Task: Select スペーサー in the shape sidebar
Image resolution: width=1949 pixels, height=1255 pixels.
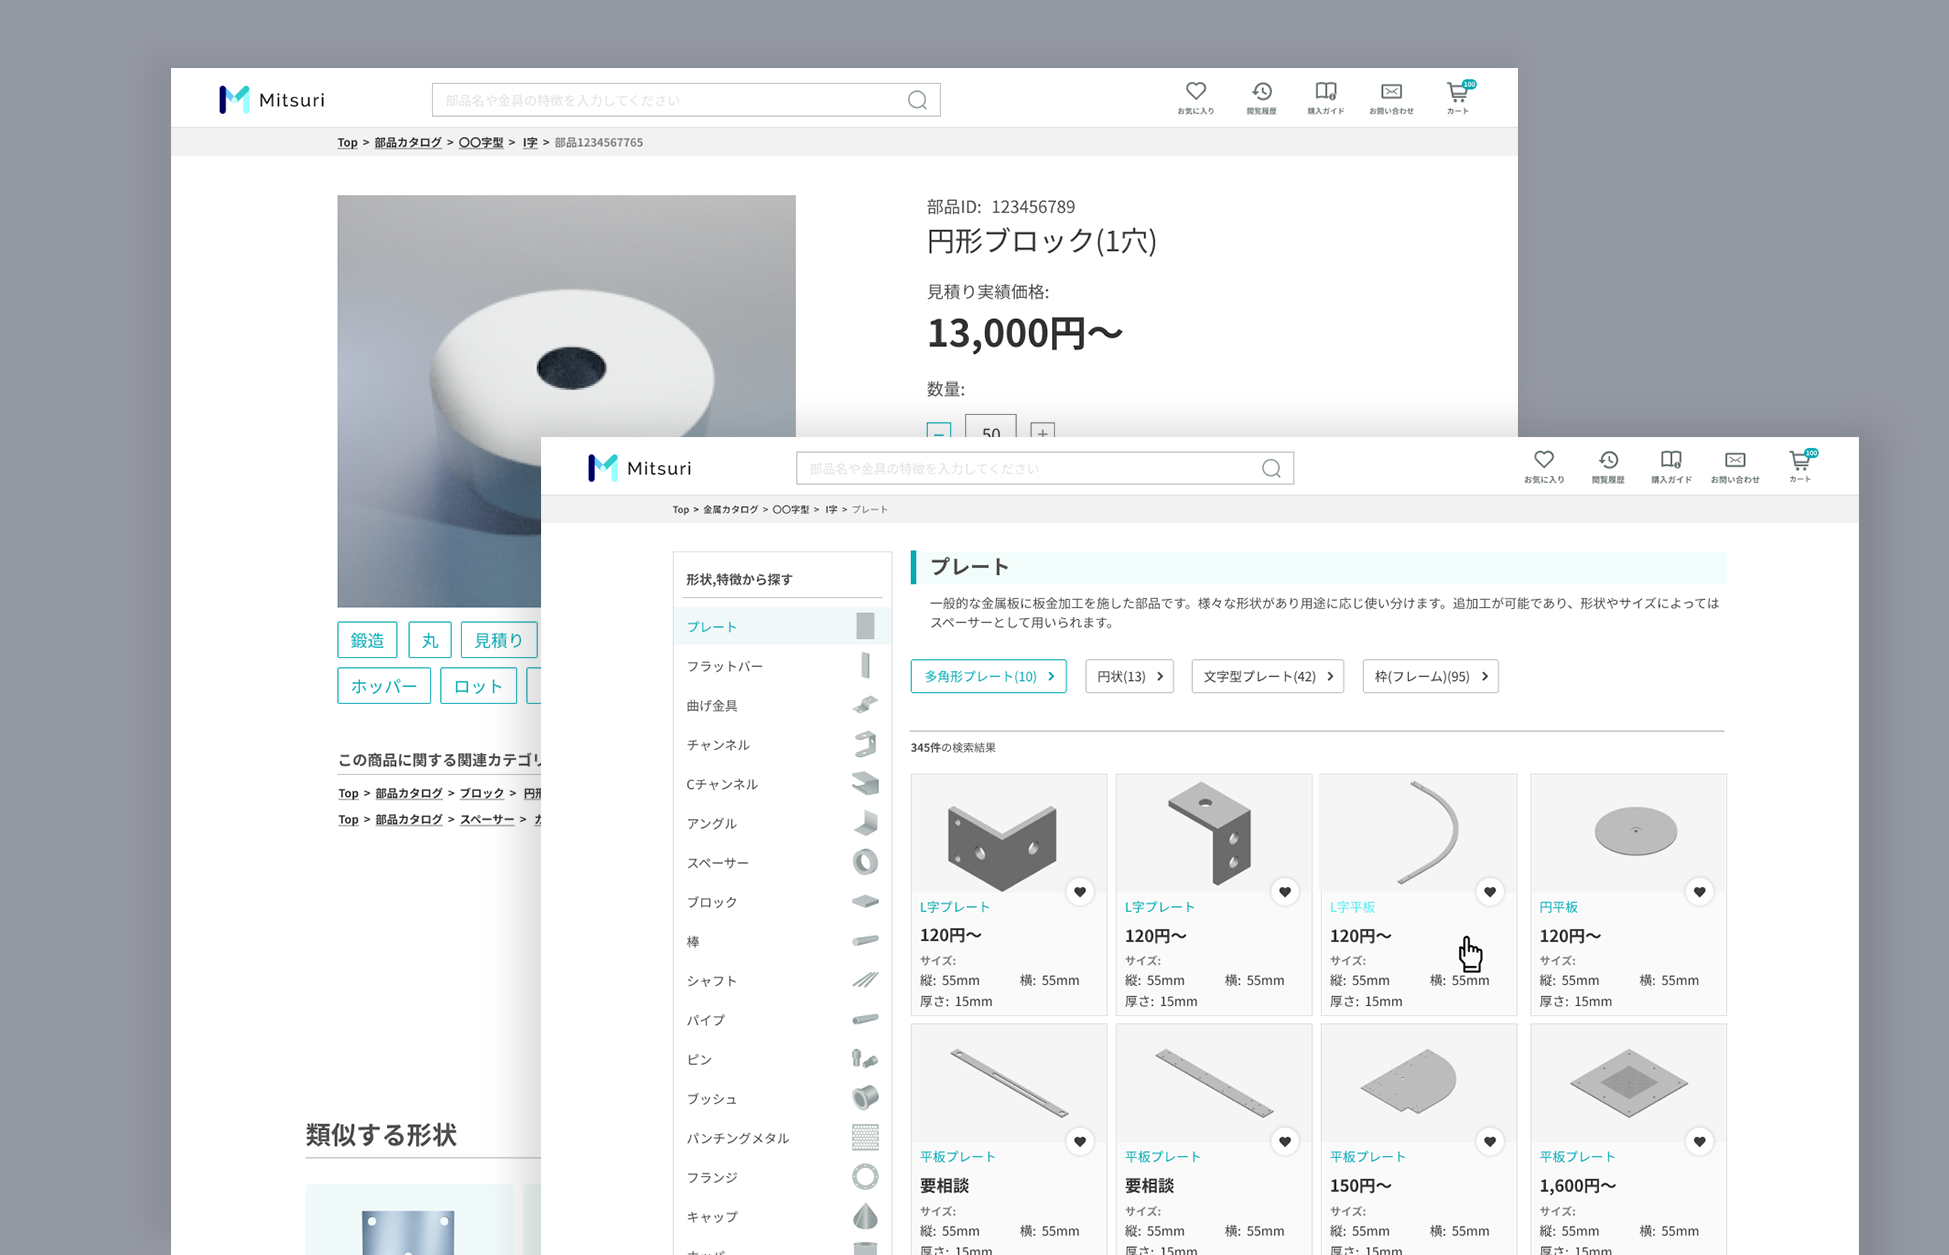Action: click(718, 863)
